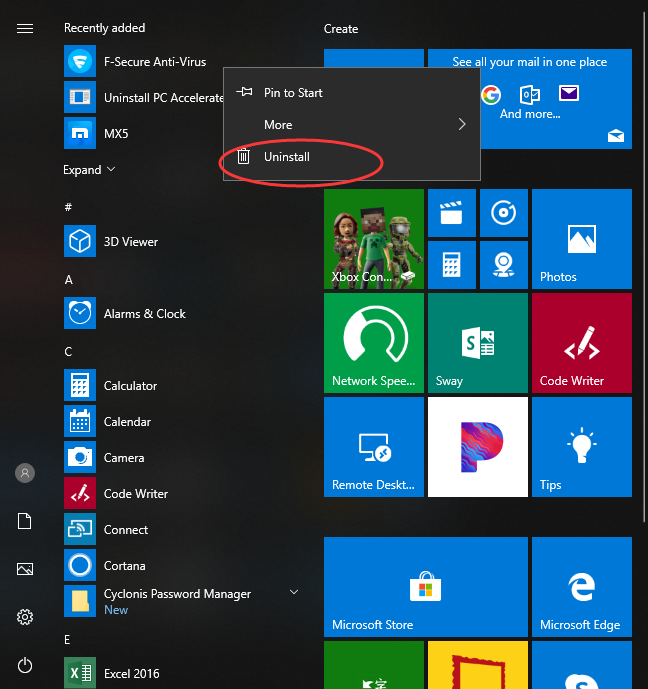The width and height of the screenshot is (648, 689).
Task: Open Microsoft Store tile
Action: click(426, 587)
